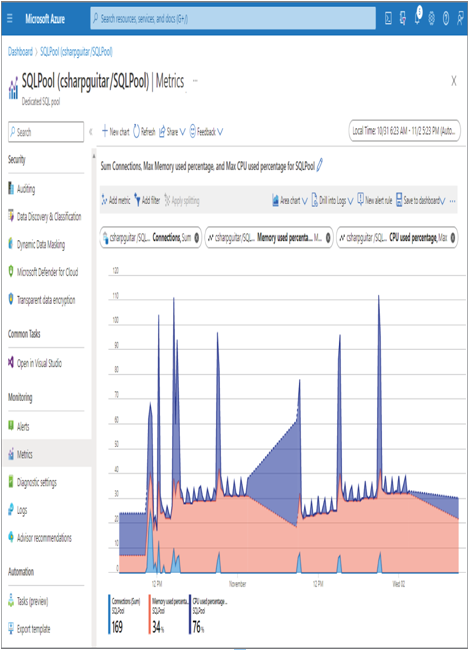Open the ellipsis next to the Metrics title
Image resolution: width=468 pixels, height=650 pixels.
click(x=195, y=80)
